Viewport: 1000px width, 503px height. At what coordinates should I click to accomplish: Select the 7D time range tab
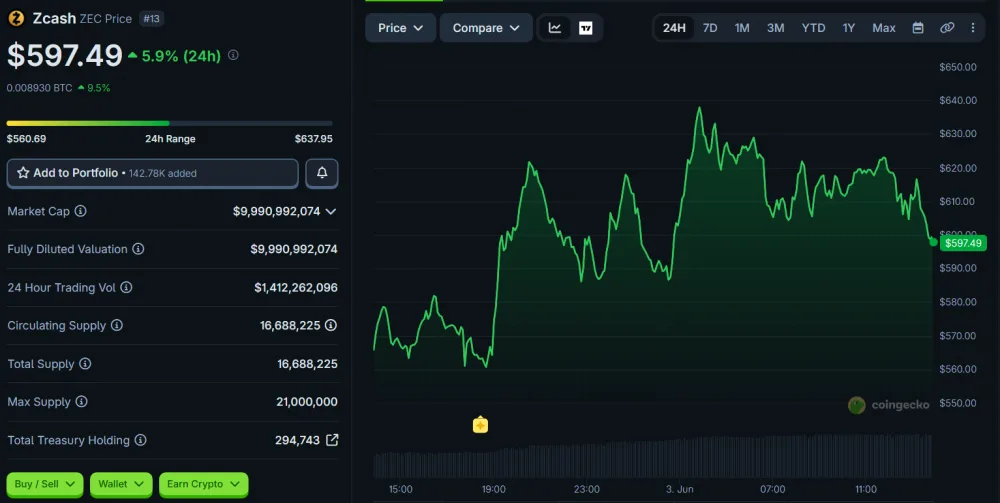click(710, 28)
